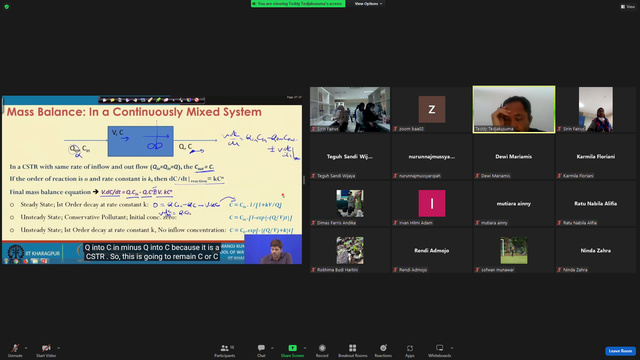640x360 pixels.
Task: Select the video tile of woman in hijab
Action: (596, 109)
